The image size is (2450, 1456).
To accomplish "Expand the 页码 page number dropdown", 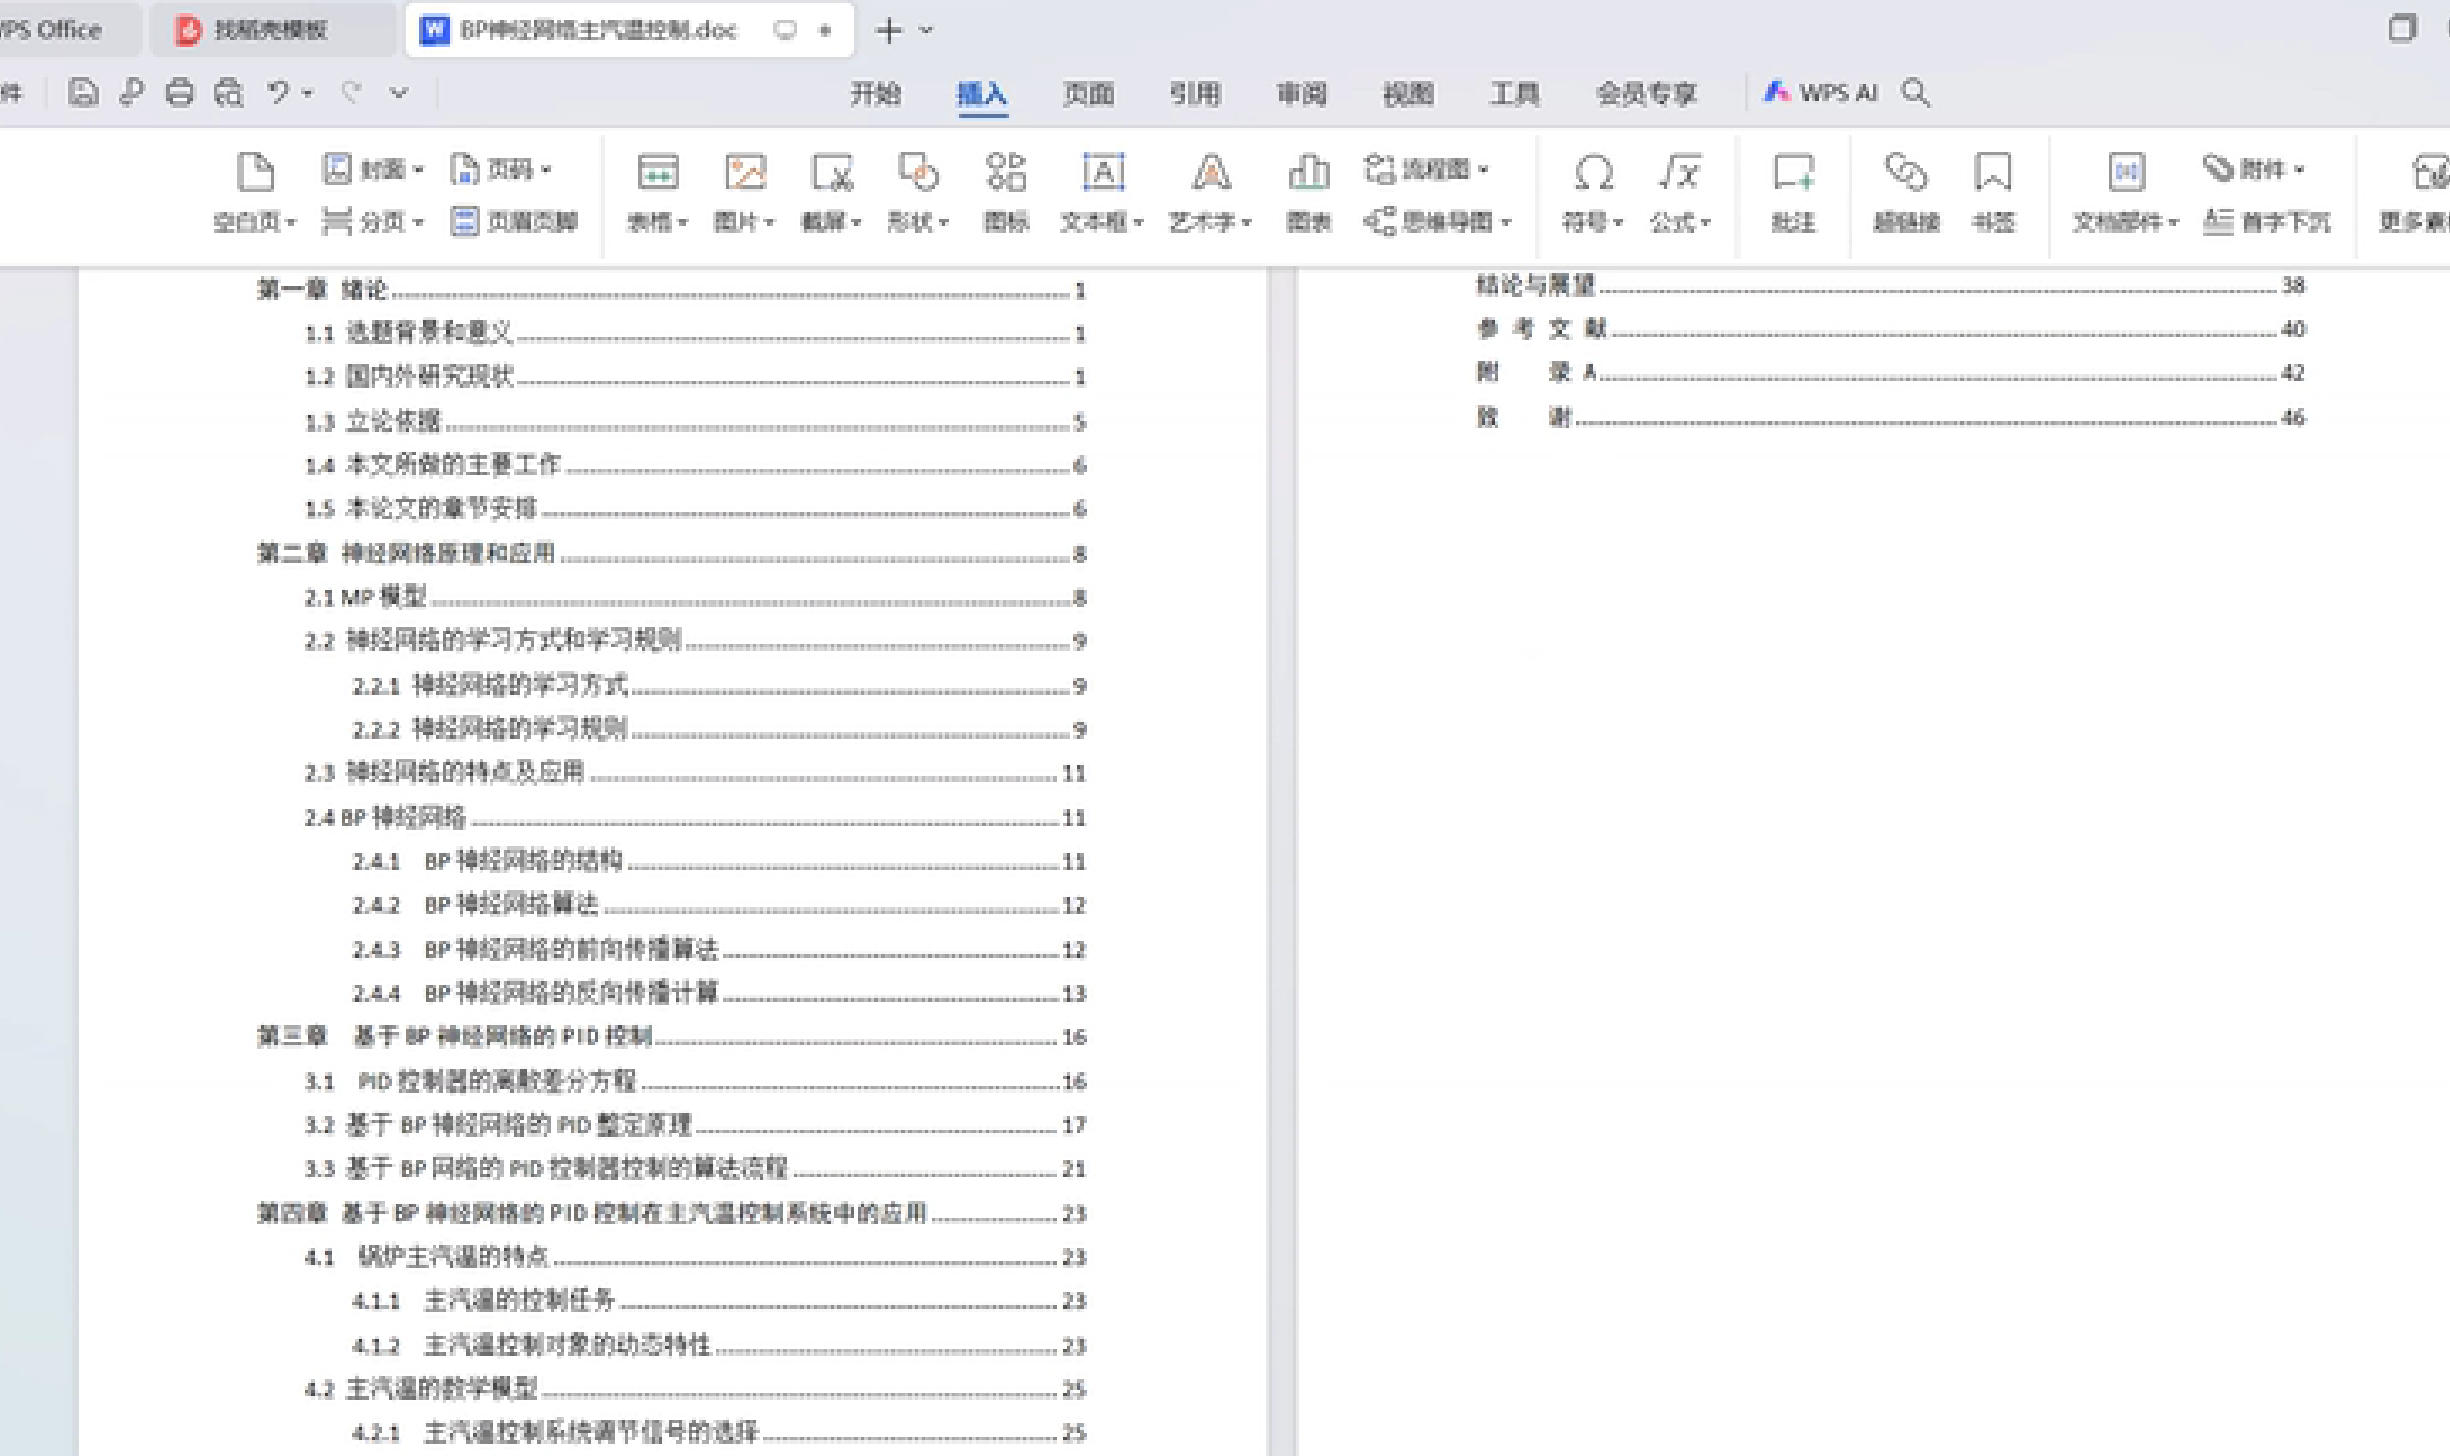I will [x=546, y=169].
